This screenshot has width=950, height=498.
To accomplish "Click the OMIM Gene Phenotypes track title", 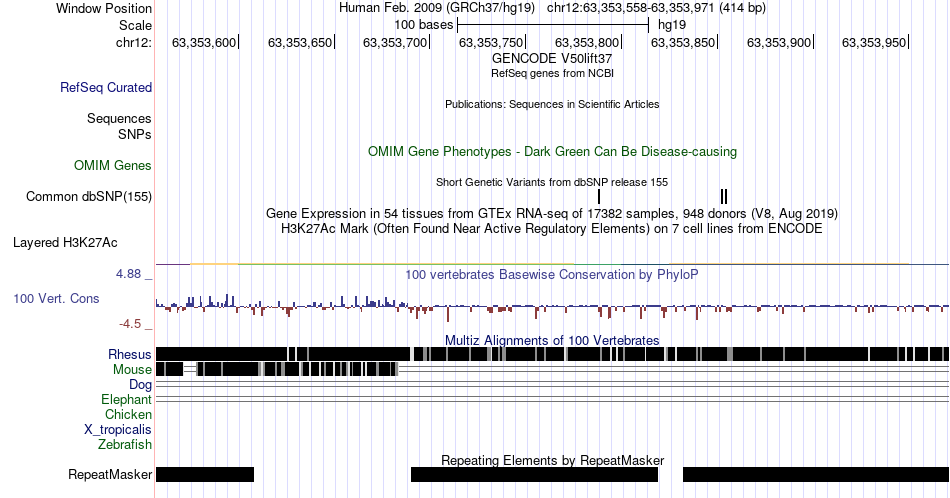I will coord(552,151).
